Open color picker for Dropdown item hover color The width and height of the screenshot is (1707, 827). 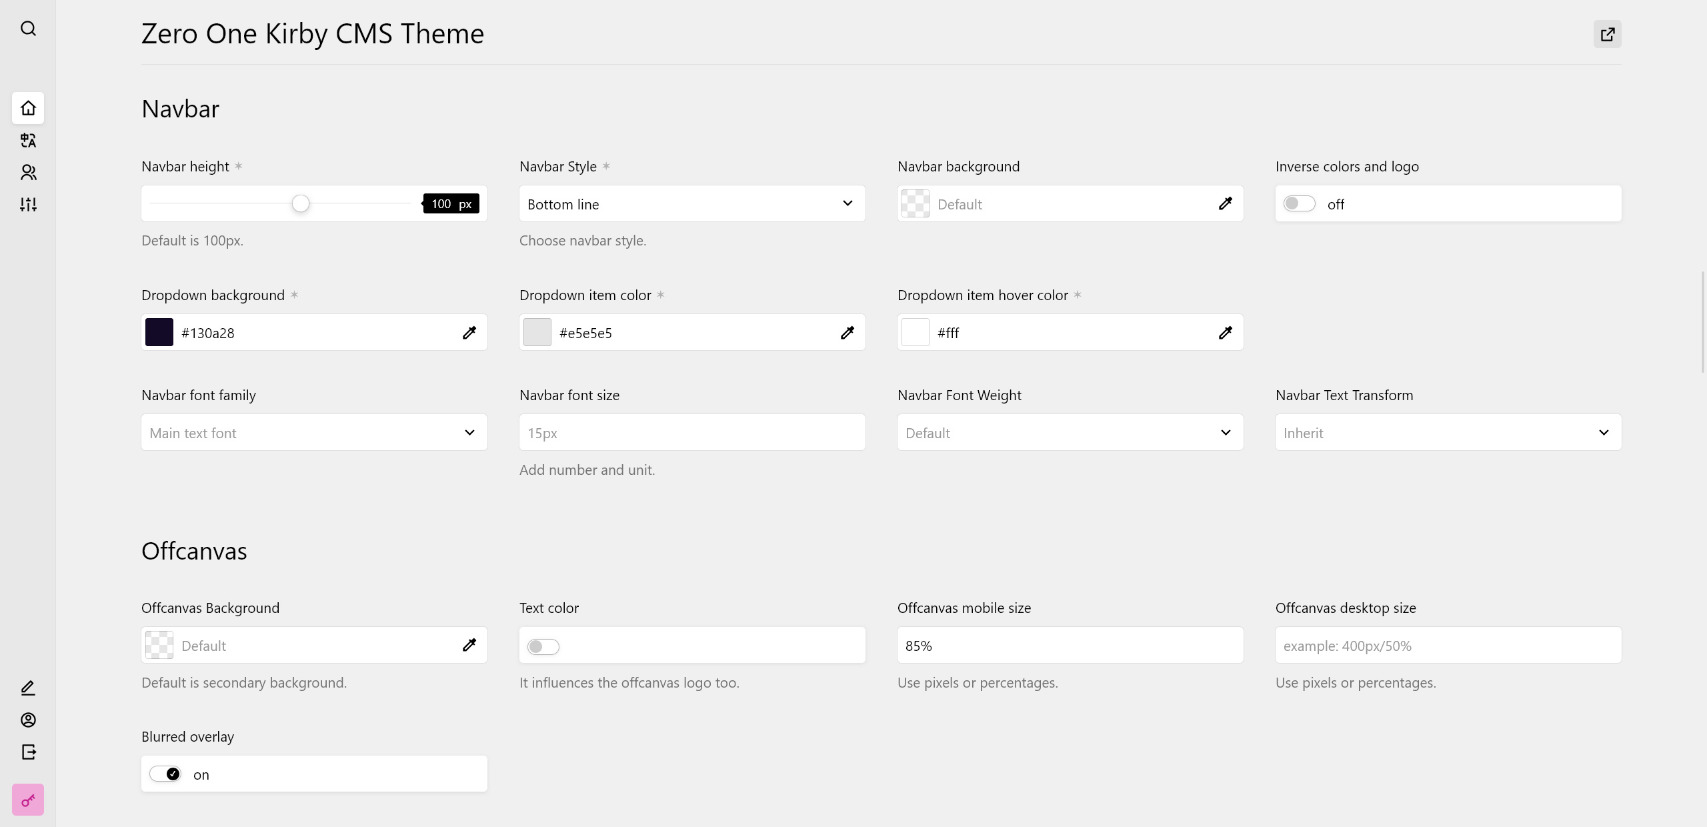[1225, 333]
